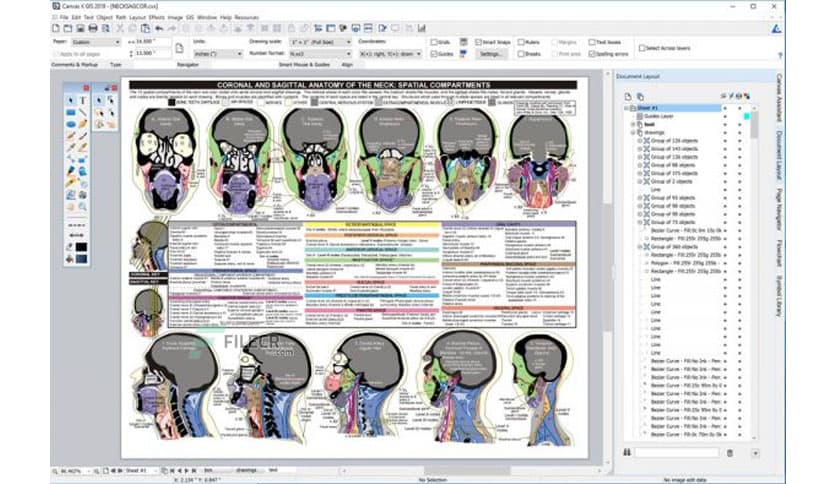
Task: Click the Open file toolbar icon
Action: 68,28
